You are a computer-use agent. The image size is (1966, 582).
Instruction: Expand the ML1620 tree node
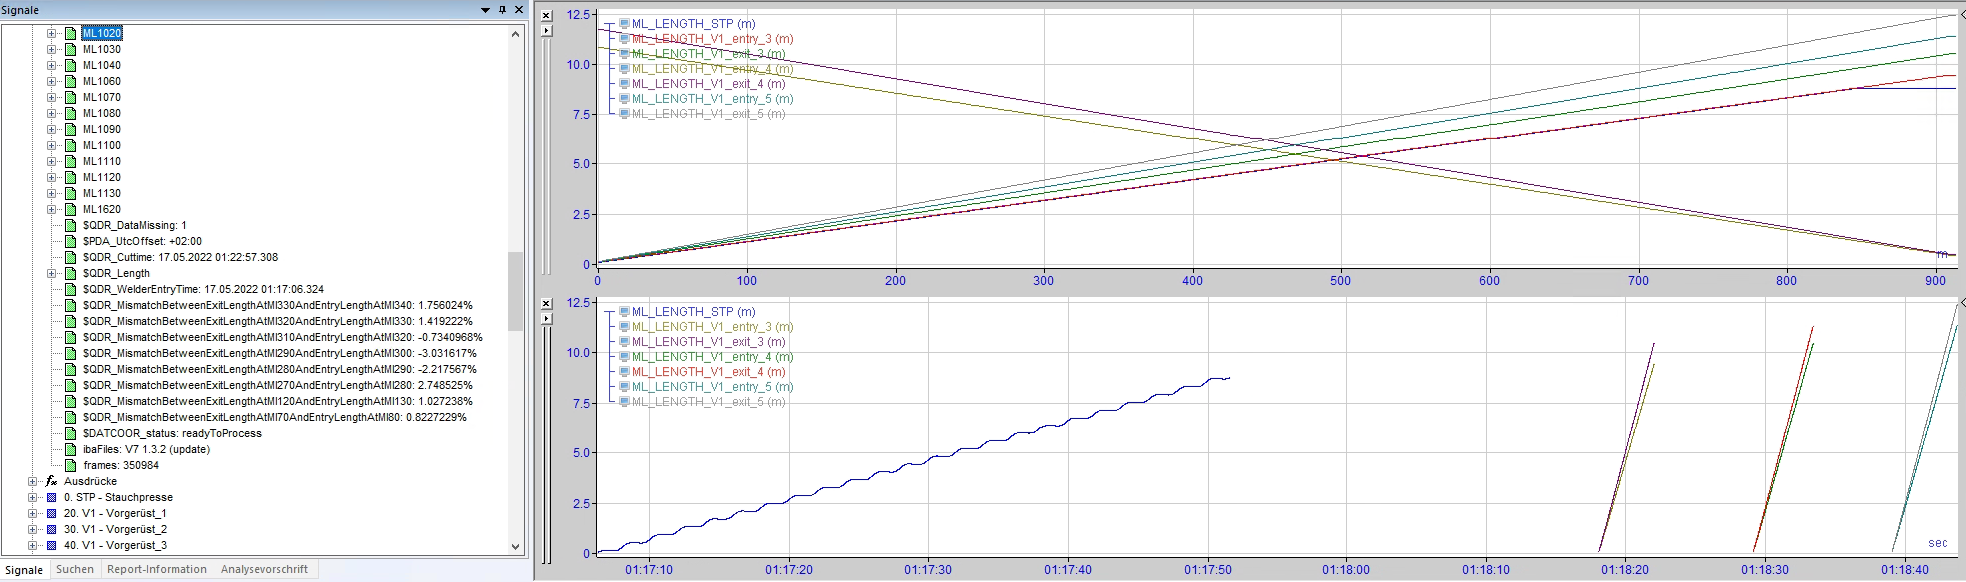coord(51,209)
